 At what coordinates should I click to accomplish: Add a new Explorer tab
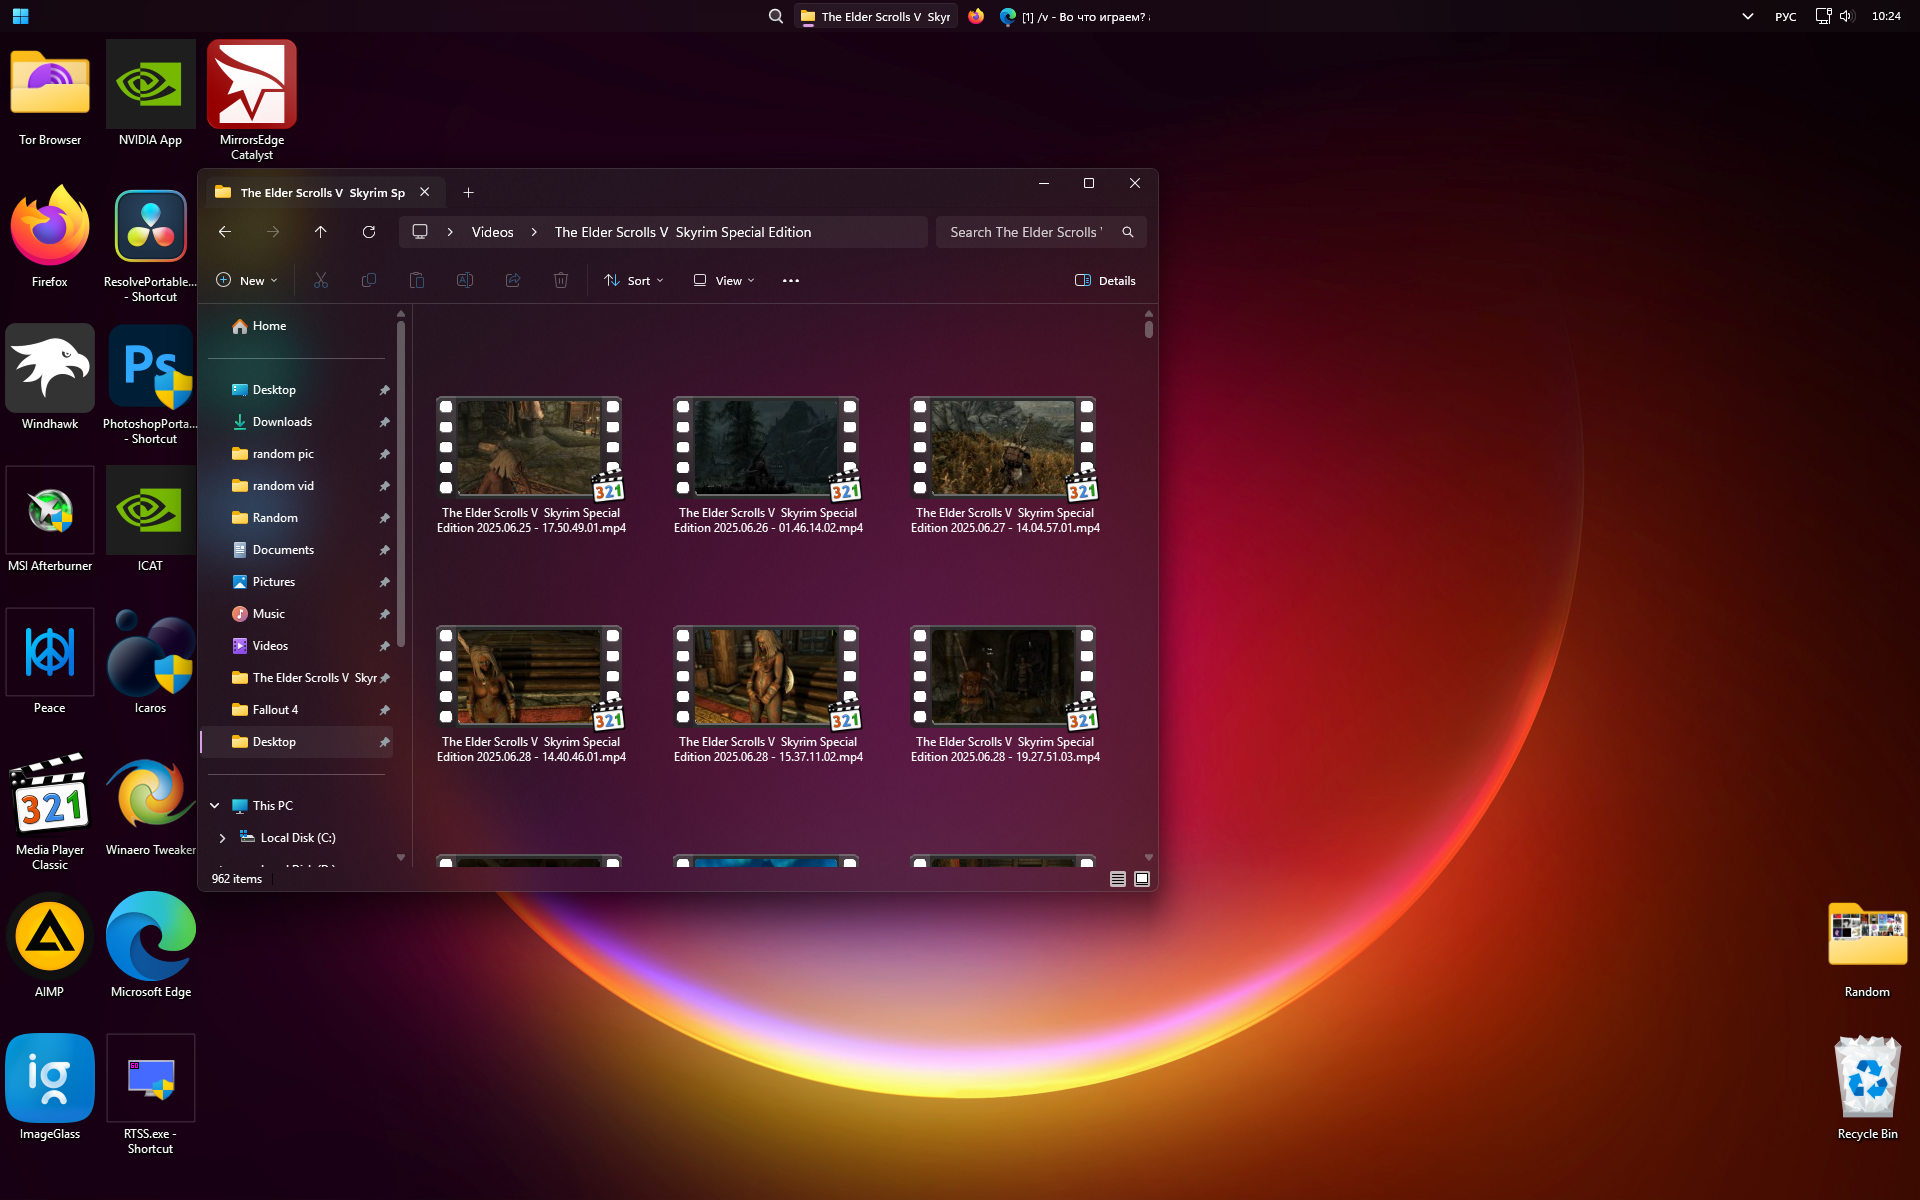pos(468,193)
